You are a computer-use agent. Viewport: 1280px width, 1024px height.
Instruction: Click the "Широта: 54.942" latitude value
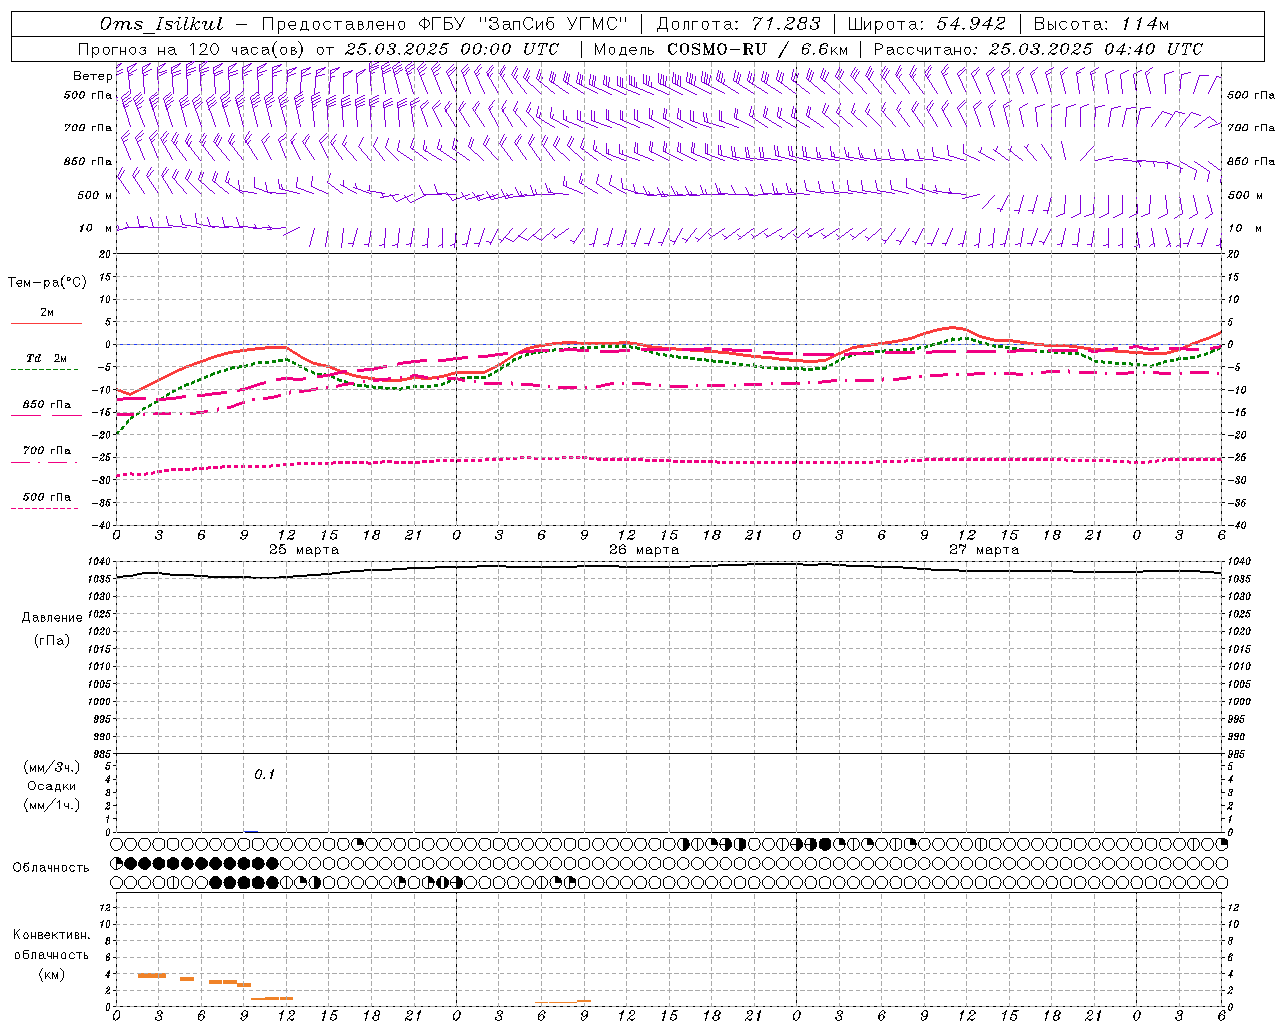click(x=926, y=24)
